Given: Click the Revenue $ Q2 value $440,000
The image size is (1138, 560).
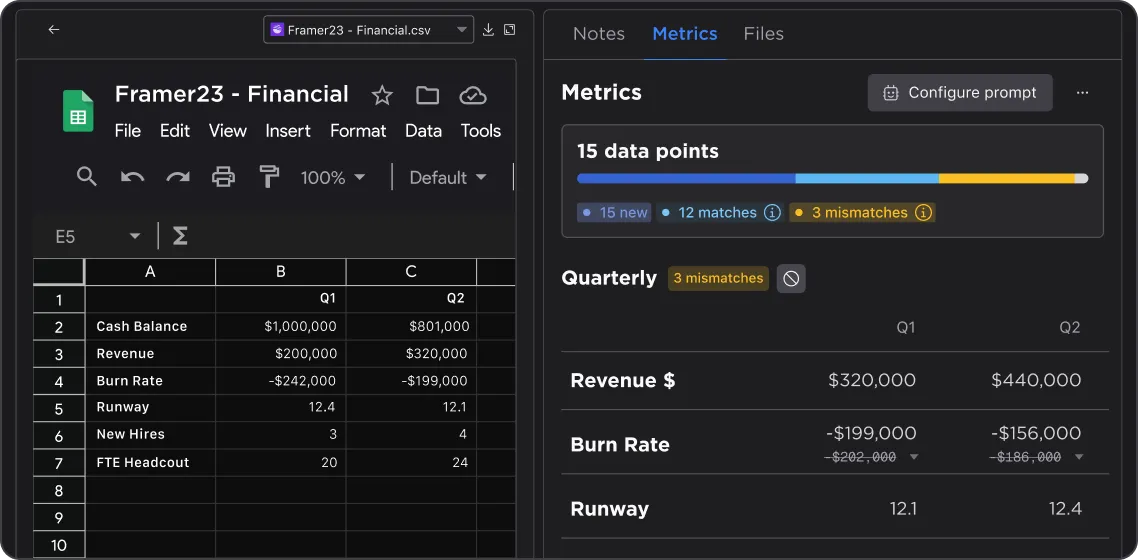Looking at the screenshot, I should click(1036, 380).
